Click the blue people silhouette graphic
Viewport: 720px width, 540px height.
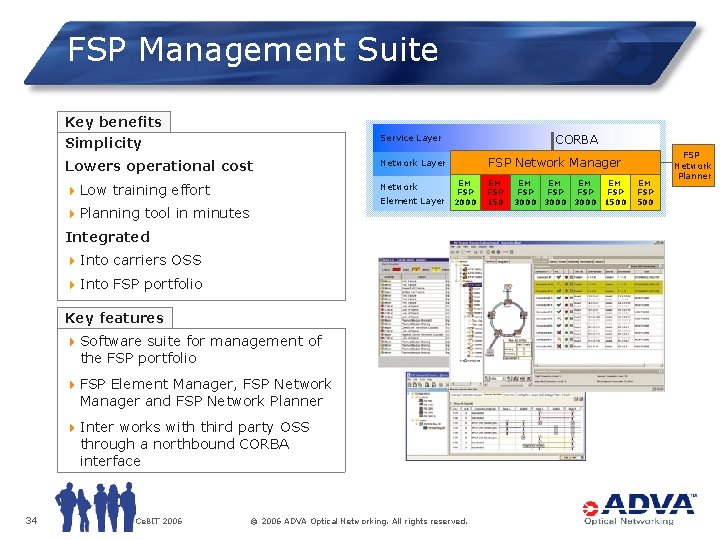click(x=96, y=507)
